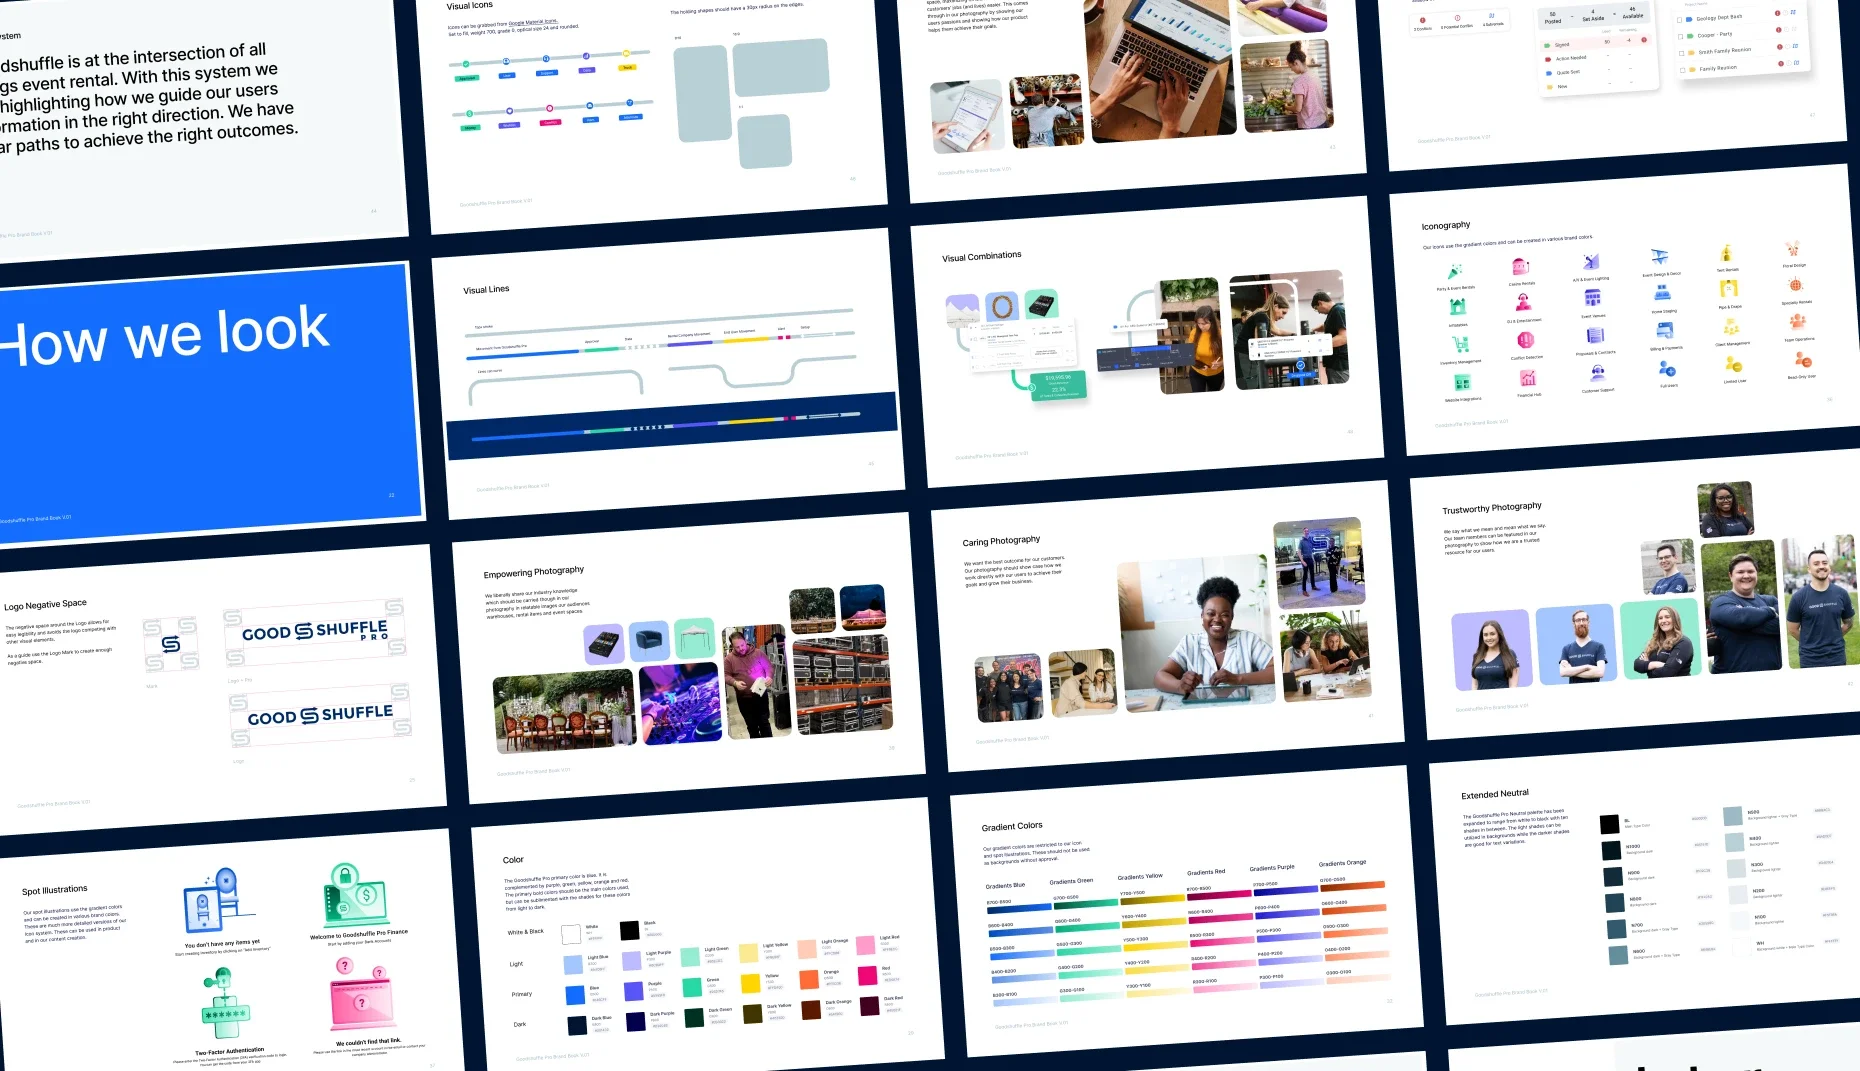
Task: Click the Billing & Payments icon
Action: (1664, 331)
